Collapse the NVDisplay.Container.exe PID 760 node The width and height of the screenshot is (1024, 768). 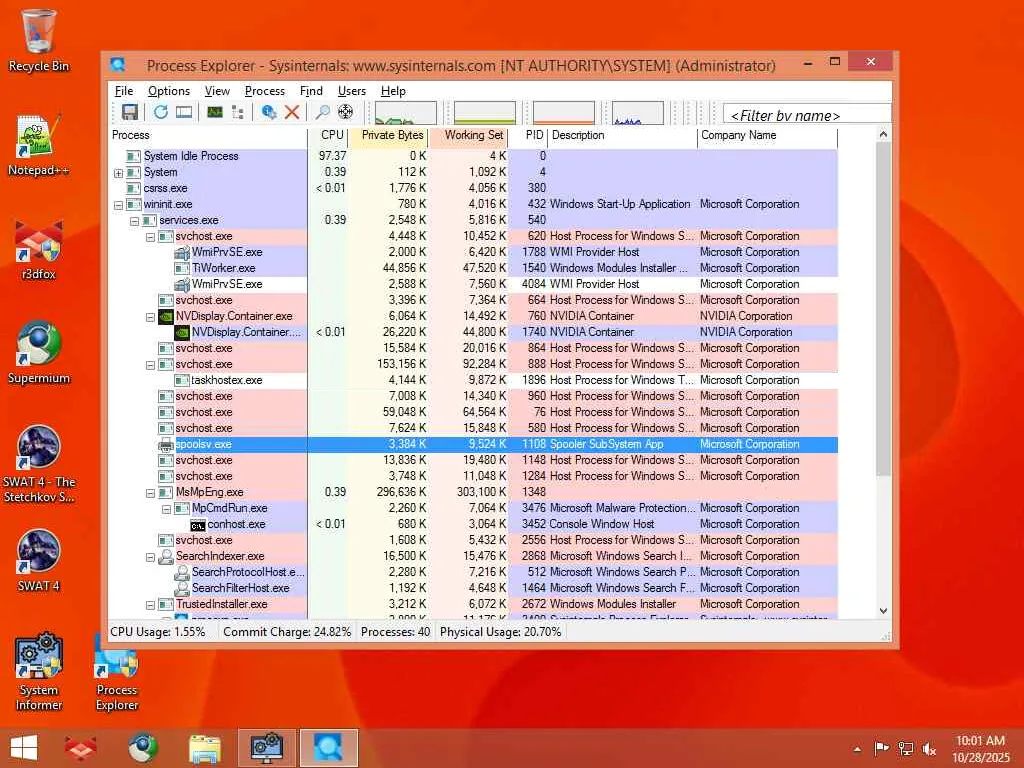[150, 317]
